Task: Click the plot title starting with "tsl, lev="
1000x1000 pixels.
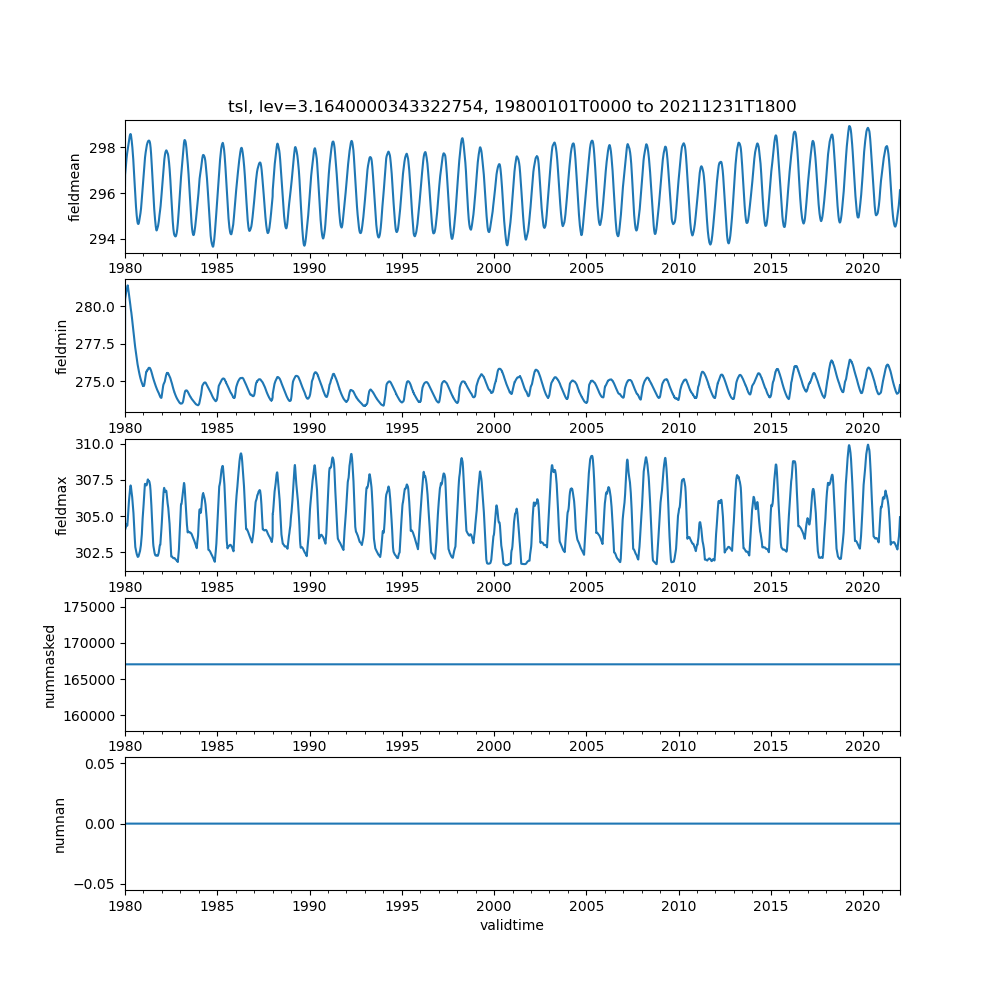Action: (x=512, y=106)
